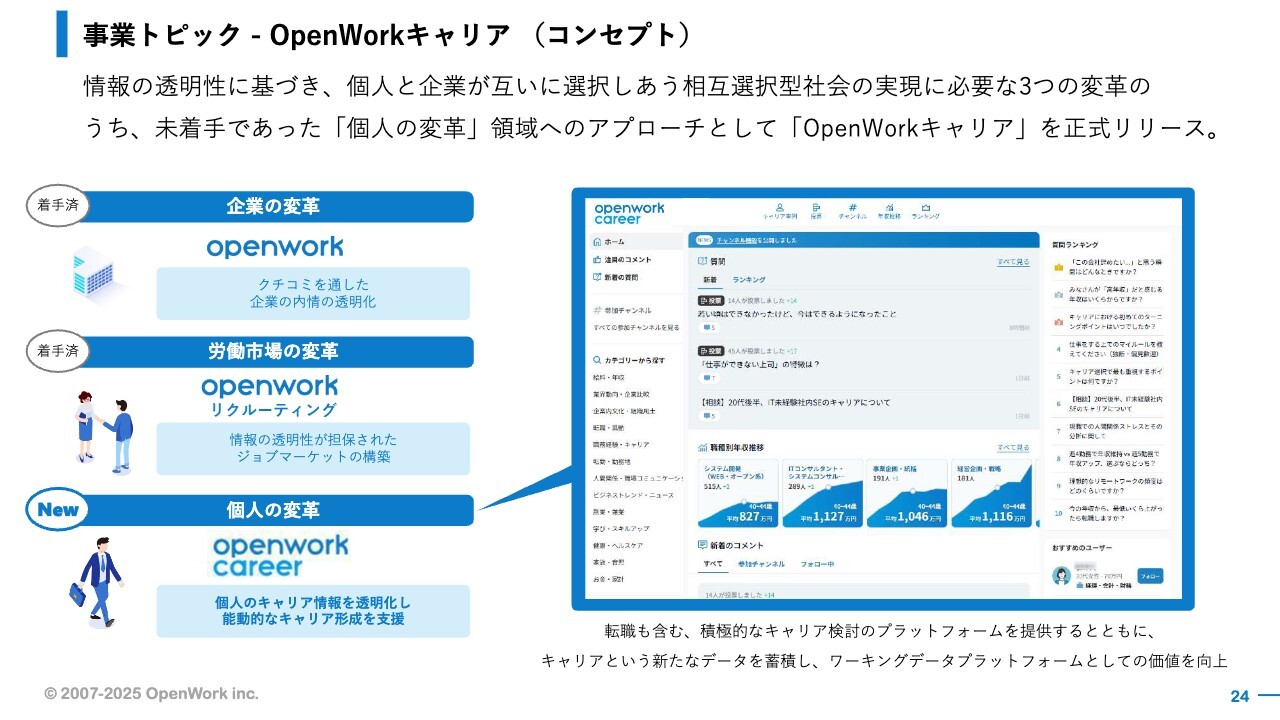
Task: Open the ITコンサルタント salary card 平均1,127万円
Action: [x=822, y=494]
